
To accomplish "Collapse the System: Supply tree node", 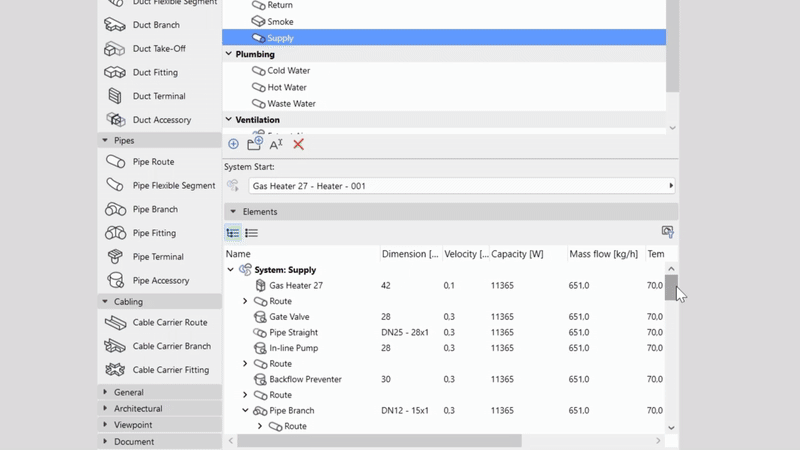I will (x=231, y=270).
